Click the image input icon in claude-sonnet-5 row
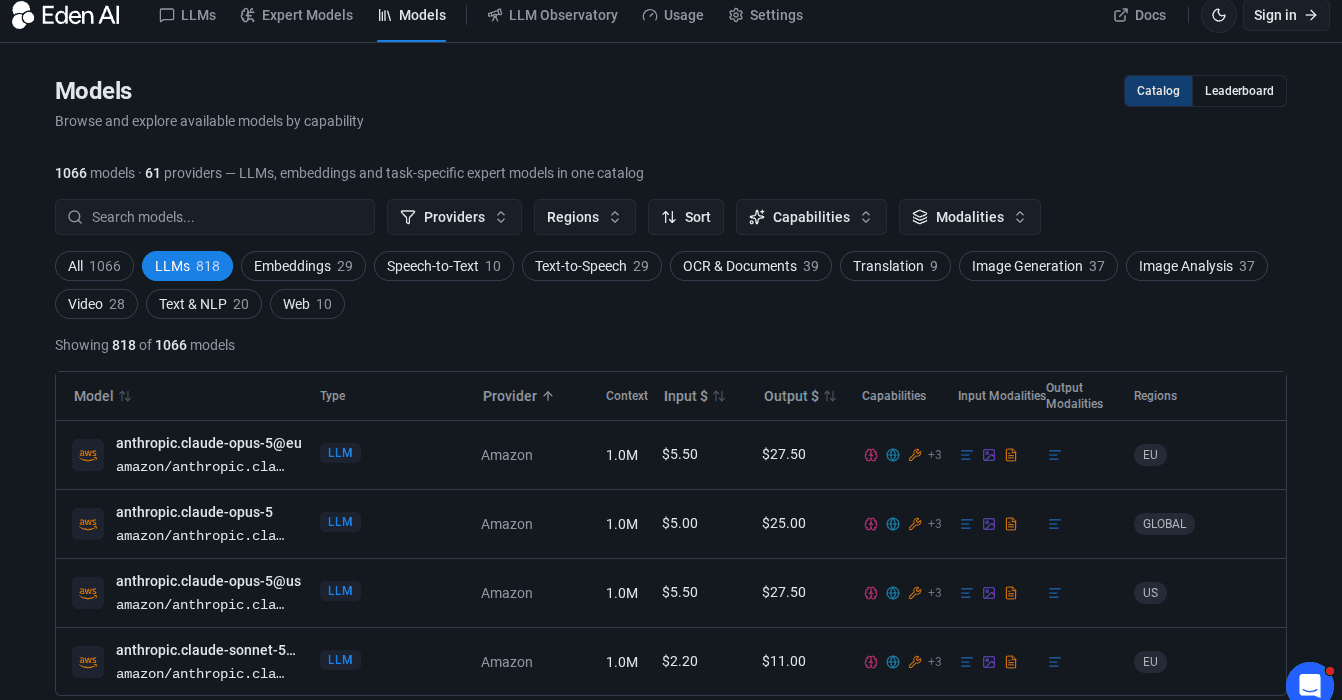The height and width of the screenshot is (700, 1342). (x=989, y=662)
